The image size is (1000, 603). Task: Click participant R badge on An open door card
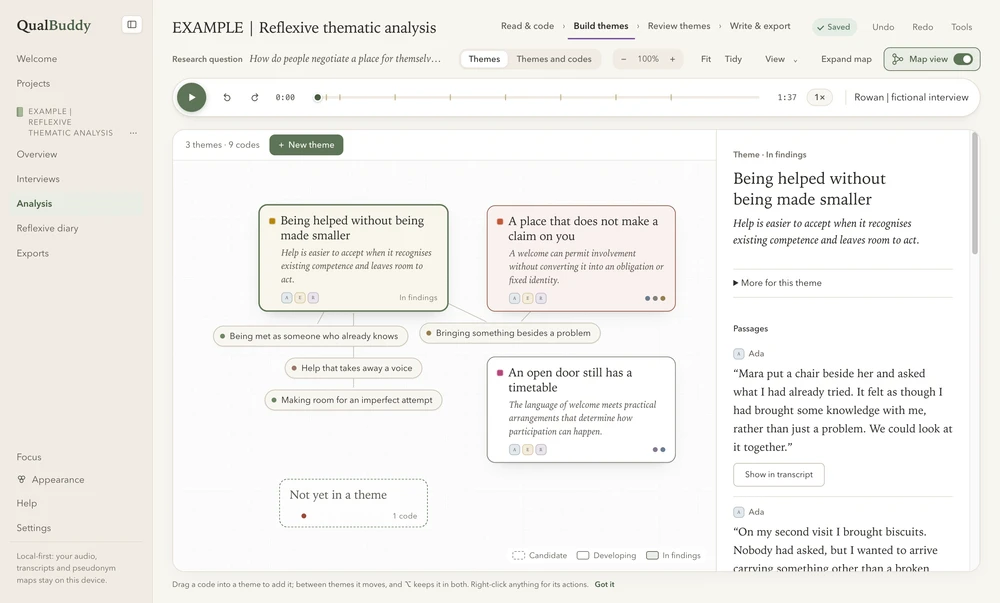coord(541,450)
